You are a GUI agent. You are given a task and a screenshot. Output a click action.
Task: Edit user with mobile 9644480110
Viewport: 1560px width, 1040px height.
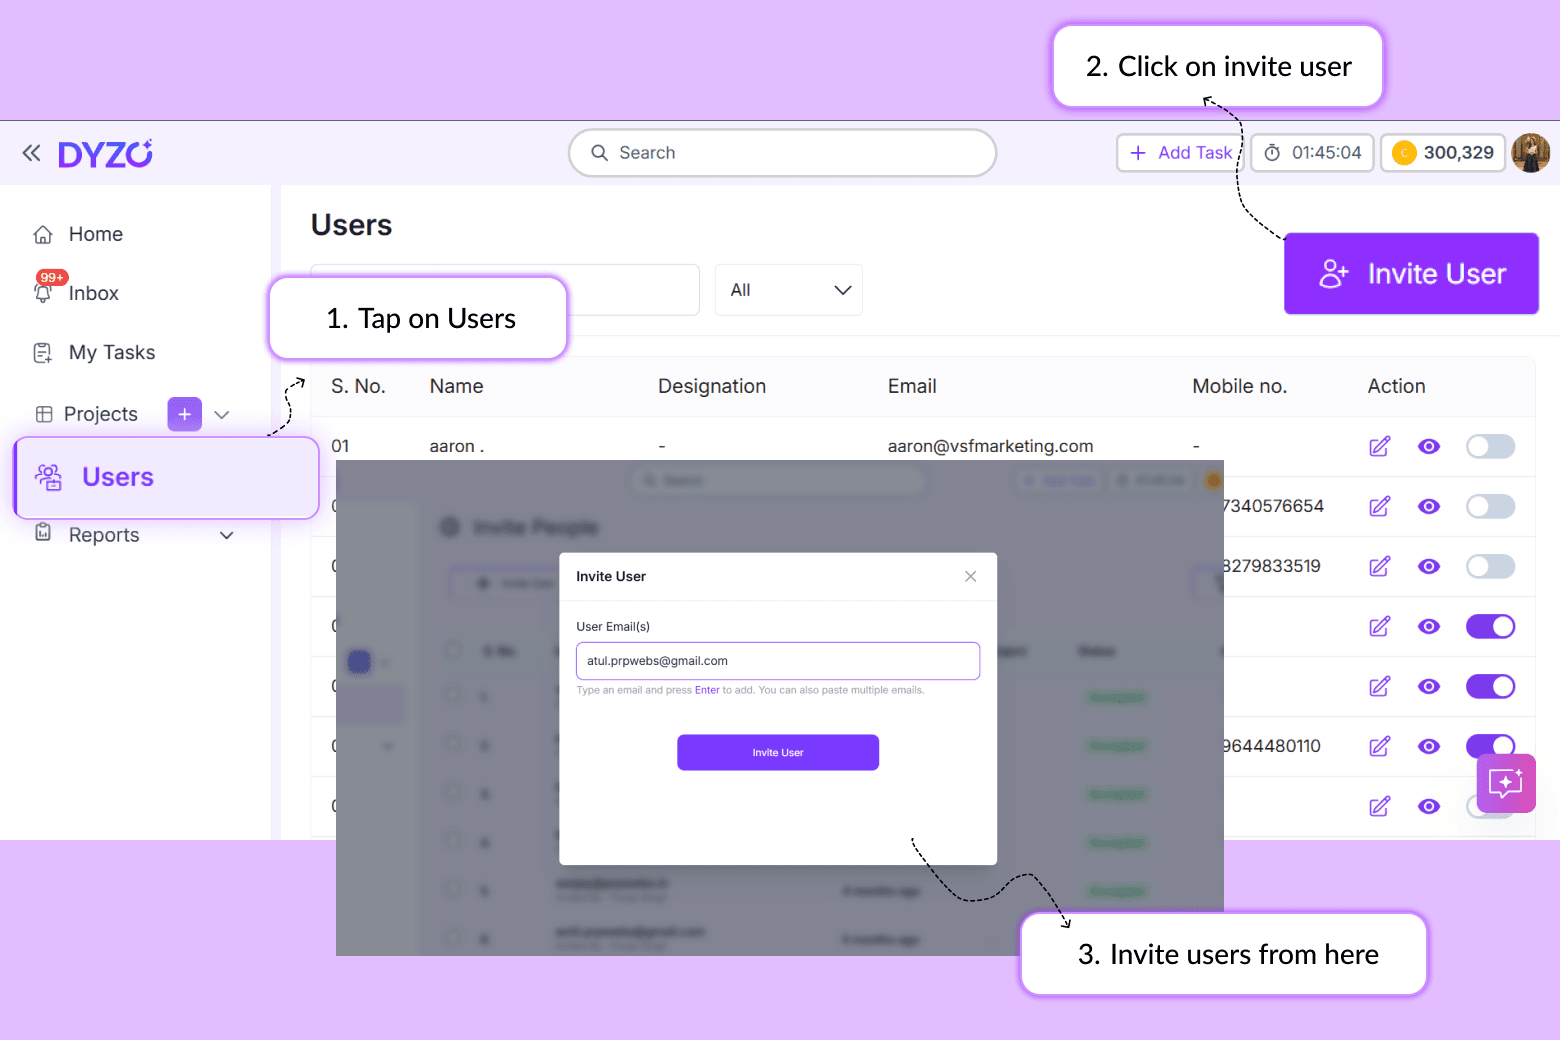[1380, 746]
